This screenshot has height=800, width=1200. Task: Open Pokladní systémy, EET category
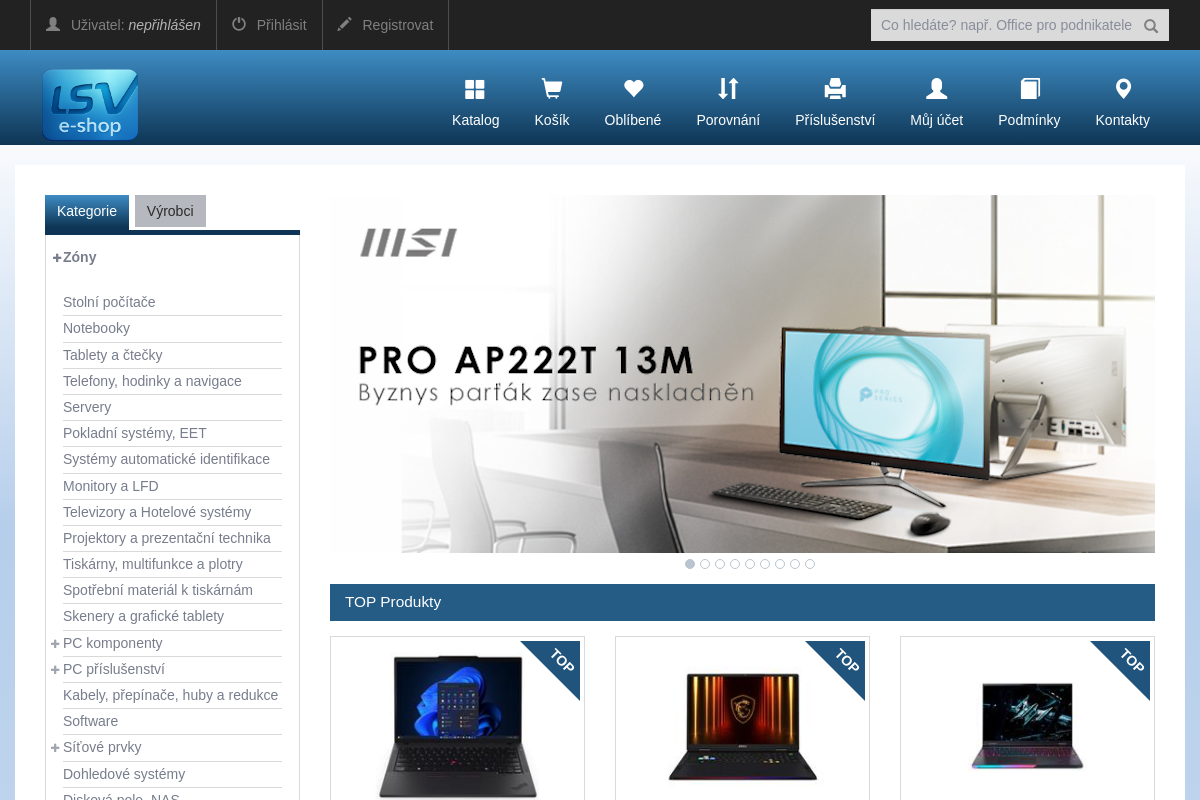[135, 433]
